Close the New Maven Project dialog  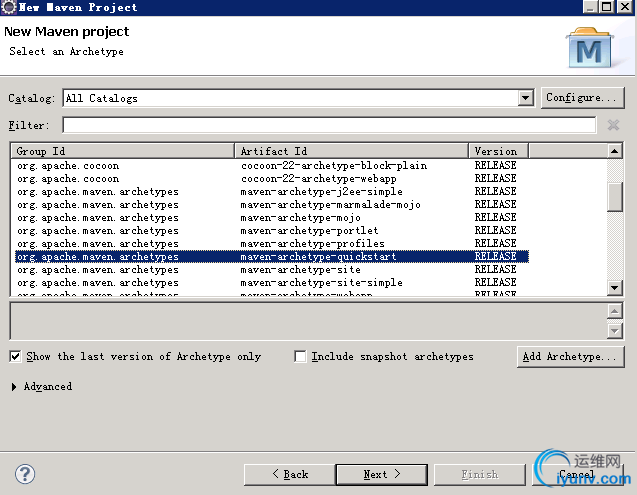(x=625, y=7)
